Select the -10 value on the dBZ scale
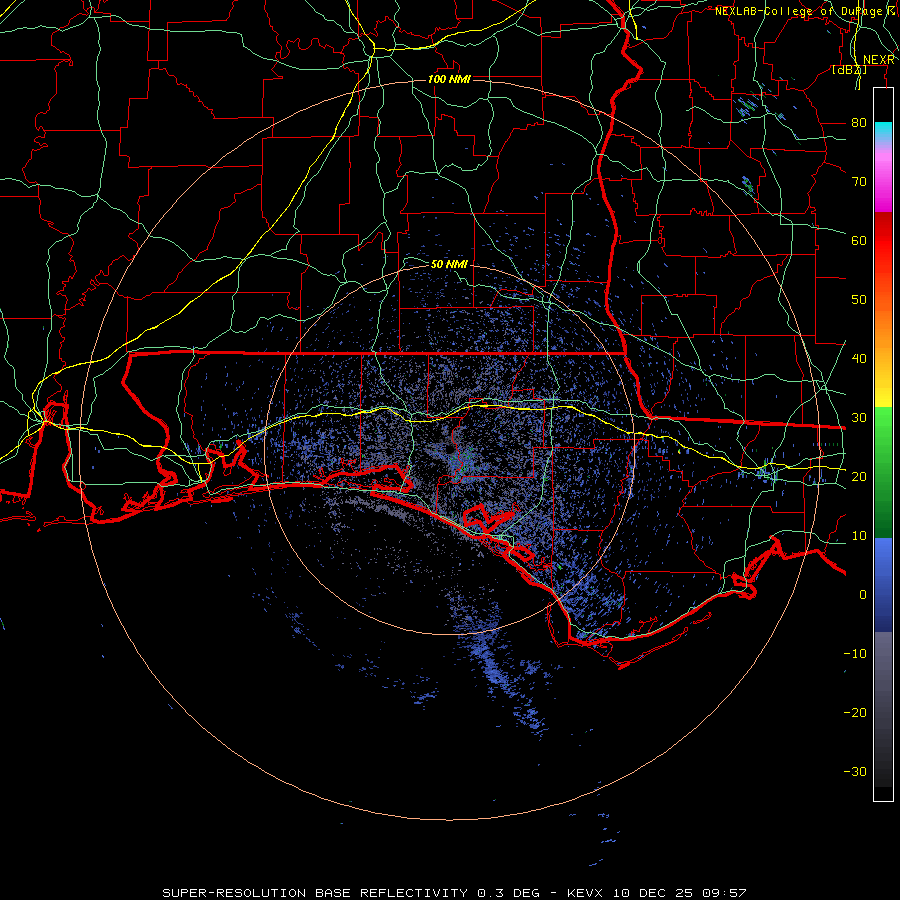 click(855, 653)
